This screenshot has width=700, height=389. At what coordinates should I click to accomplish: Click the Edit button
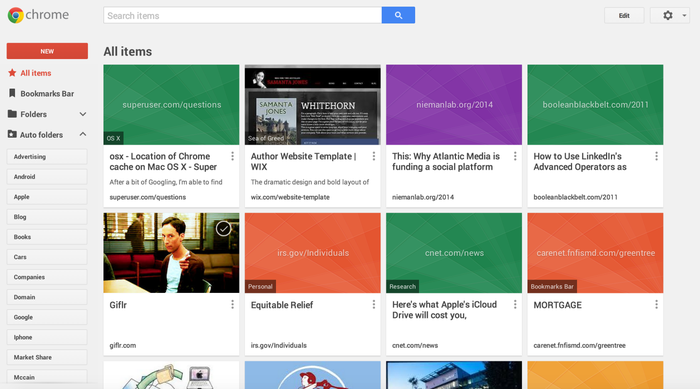[x=624, y=16]
